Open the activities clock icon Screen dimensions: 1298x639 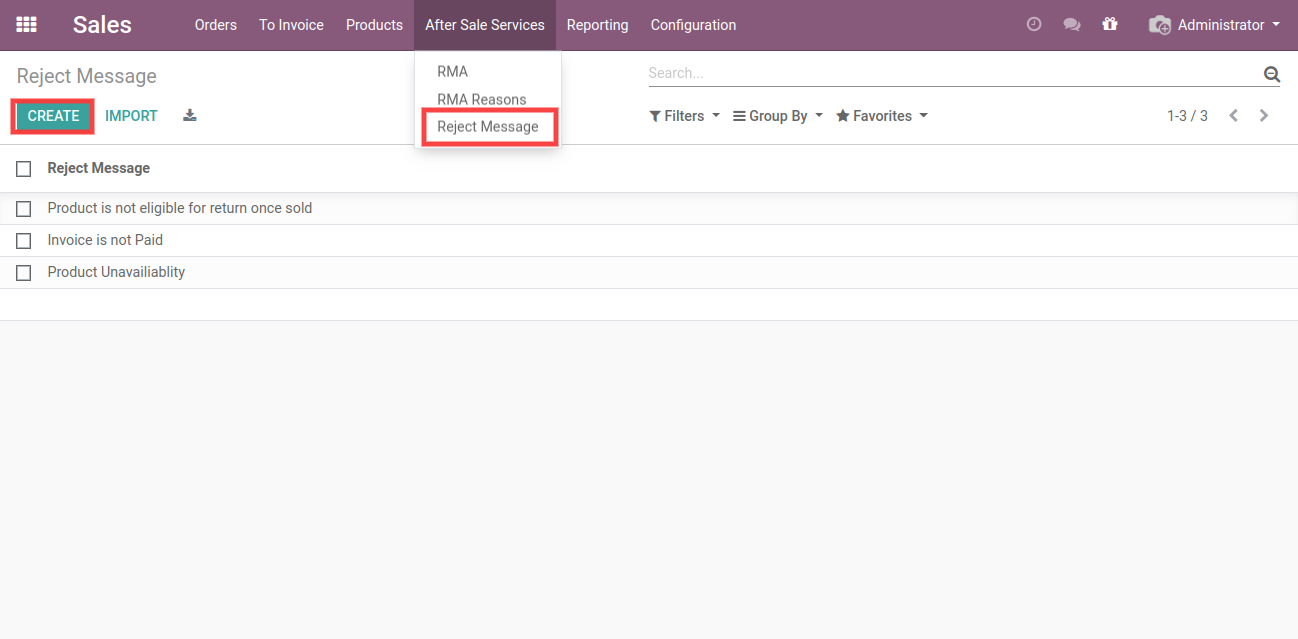point(1034,25)
